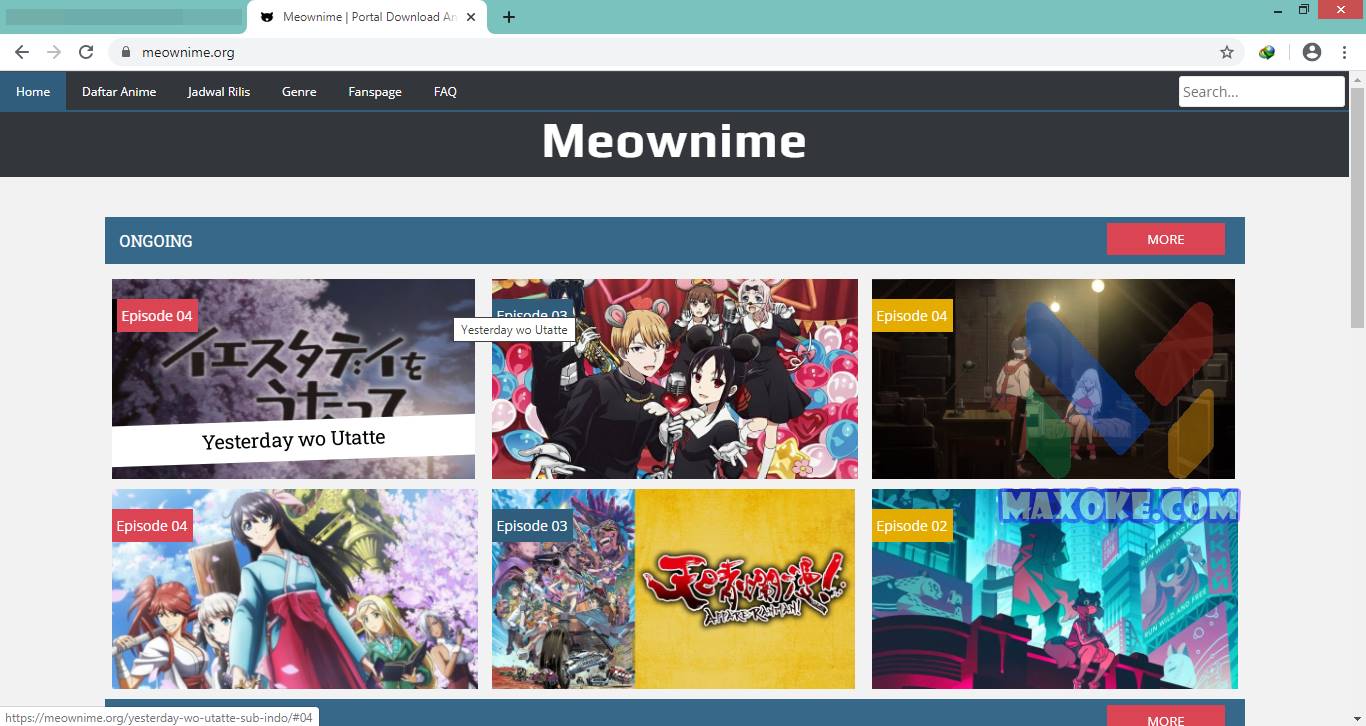Open the Genre menu item
Screen dimensions: 1366x726
[299, 91]
